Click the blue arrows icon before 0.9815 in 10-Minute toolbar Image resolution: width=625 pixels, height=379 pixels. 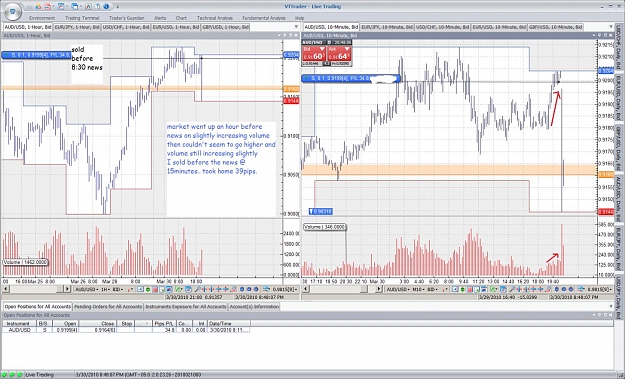click(x=581, y=289)
